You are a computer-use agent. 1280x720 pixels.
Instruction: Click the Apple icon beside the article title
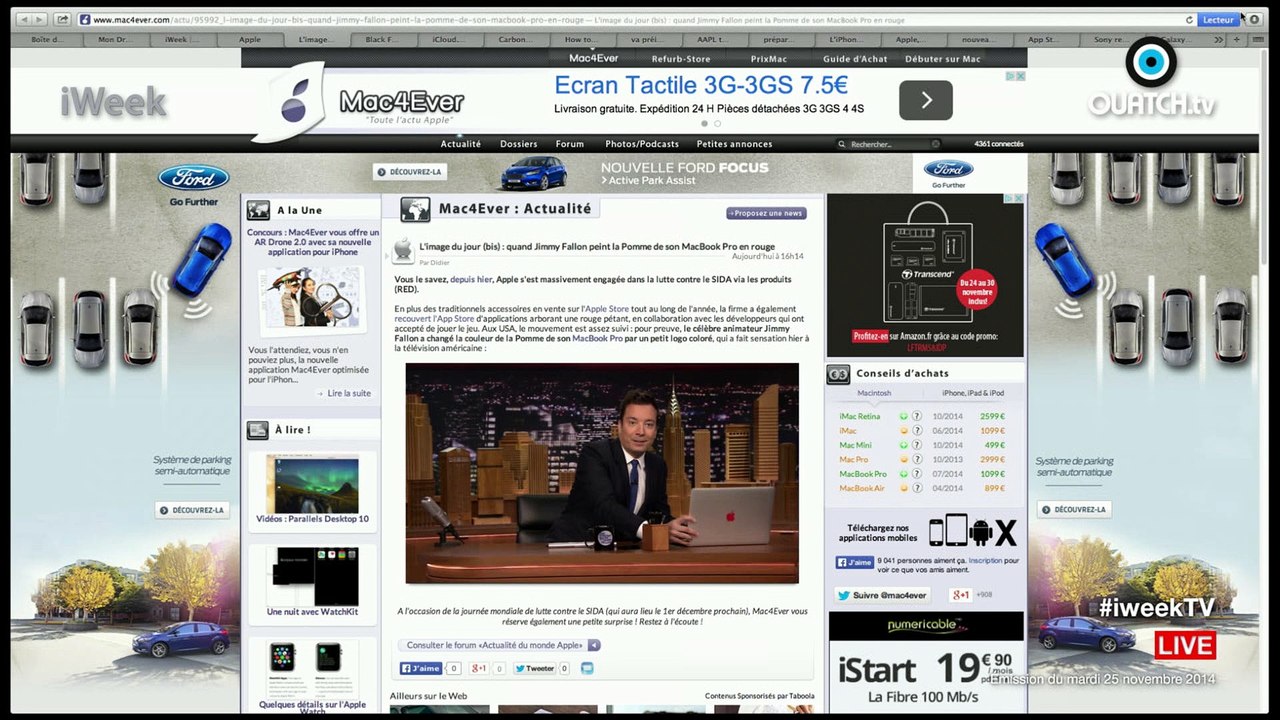[404, 250]
